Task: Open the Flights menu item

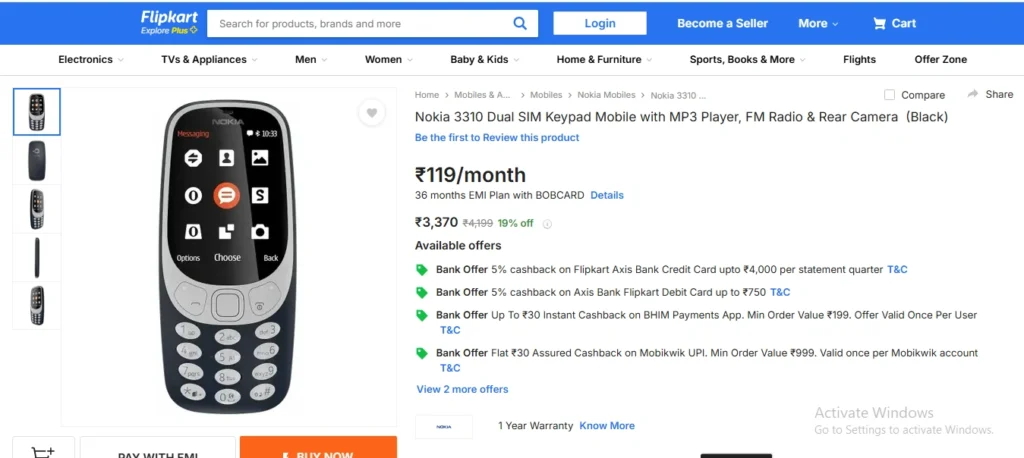Action: click(859, 59)
